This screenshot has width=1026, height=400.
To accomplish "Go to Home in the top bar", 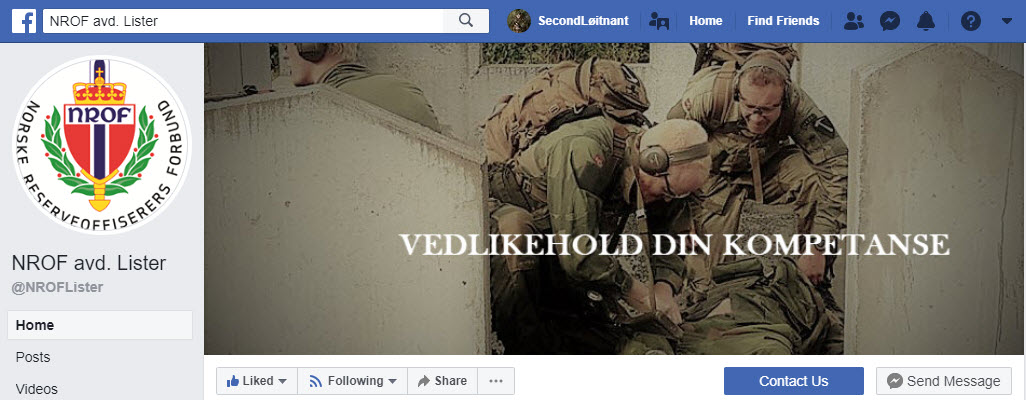I will (705, 21).
